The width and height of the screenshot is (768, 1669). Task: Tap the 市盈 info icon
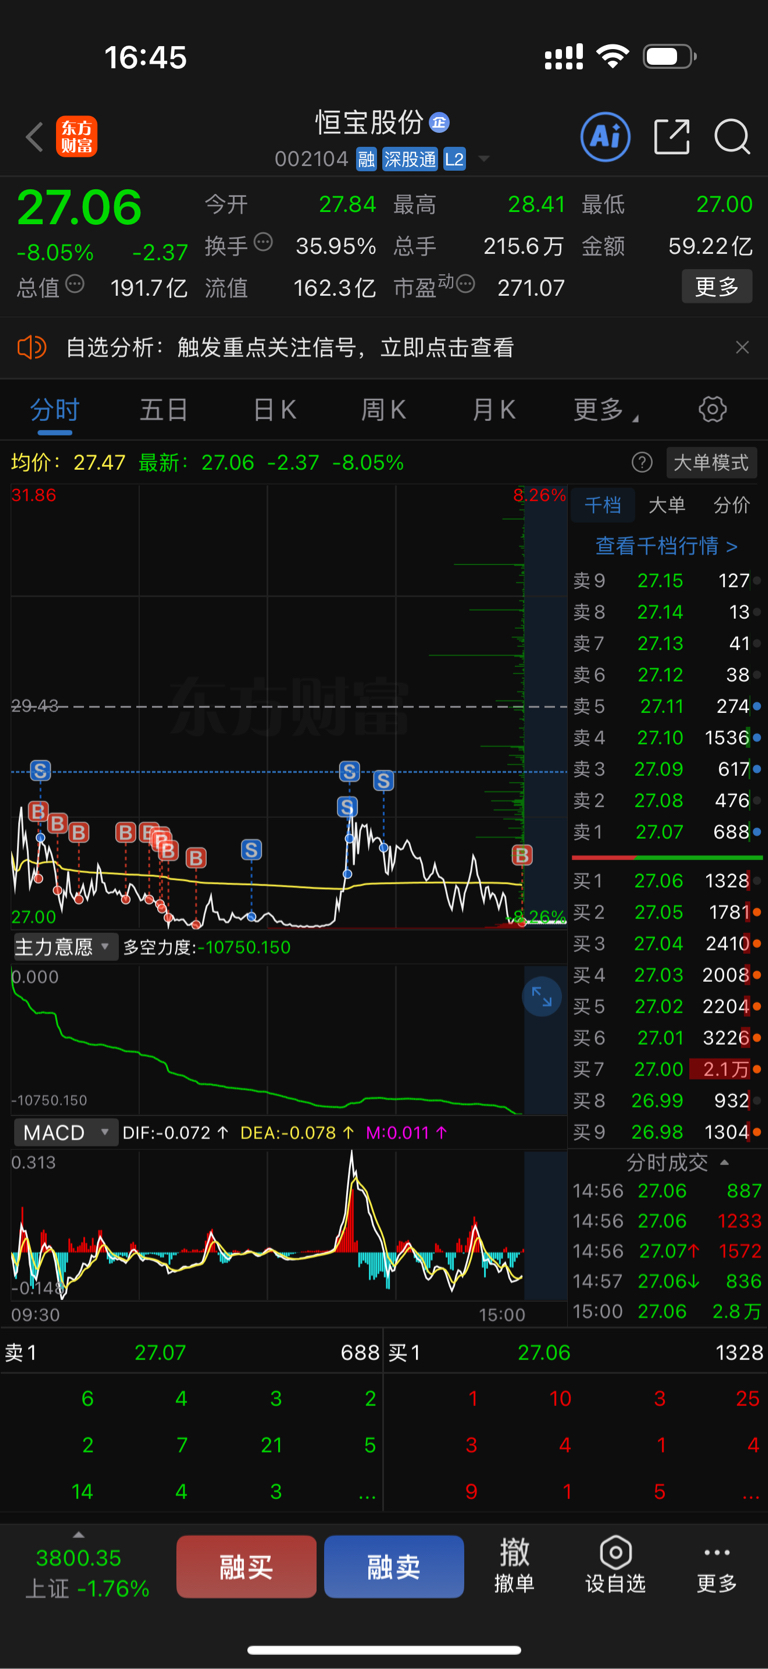pos(465,285)
